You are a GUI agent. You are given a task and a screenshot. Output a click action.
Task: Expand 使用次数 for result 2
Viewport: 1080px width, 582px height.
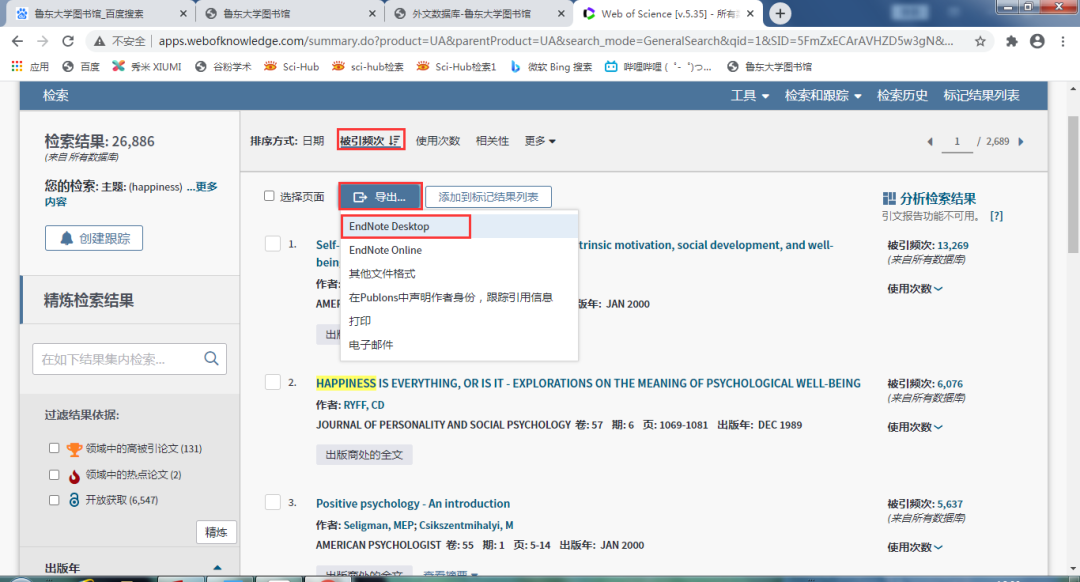(x=915, y=427)
